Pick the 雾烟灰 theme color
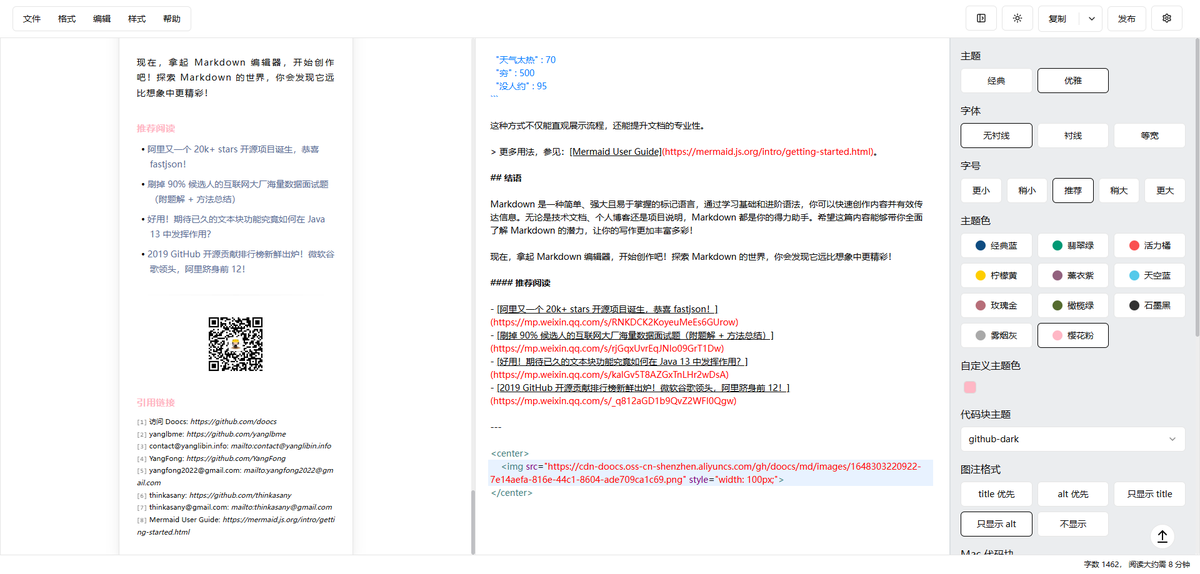This screenshot has height=574, width=1200. pos(996,336)
